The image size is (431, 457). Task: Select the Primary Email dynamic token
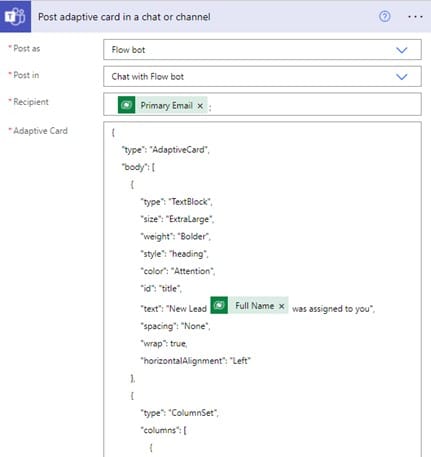point(163,105)
